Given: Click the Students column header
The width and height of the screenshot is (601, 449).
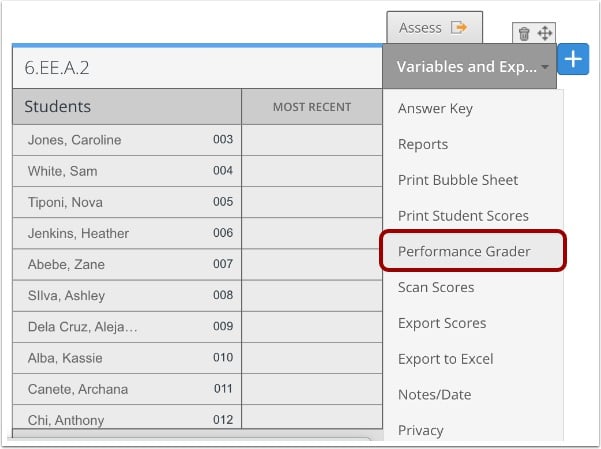Looking at the screenshot, I should (127, 107).
